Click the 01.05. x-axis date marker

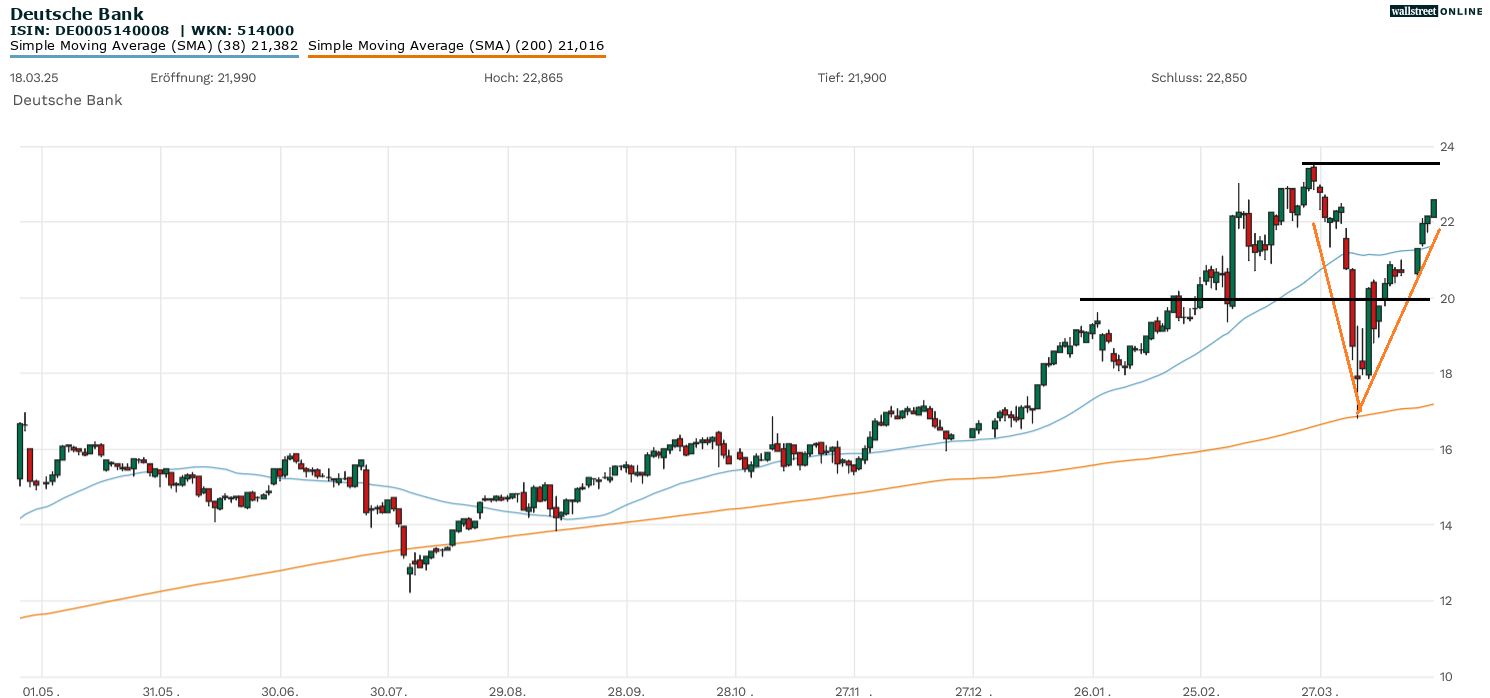(41, 690)
